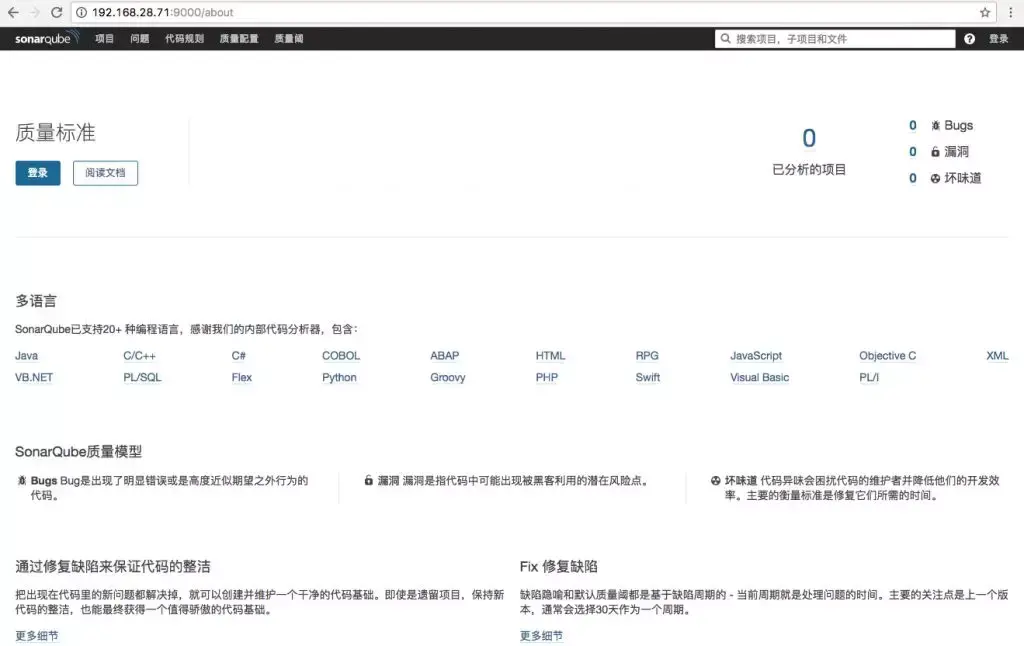Image resolution: width=1024 pixels, height=646 pixels.
Task: Open the PL/SQL language link
Action: click(142, 378)
